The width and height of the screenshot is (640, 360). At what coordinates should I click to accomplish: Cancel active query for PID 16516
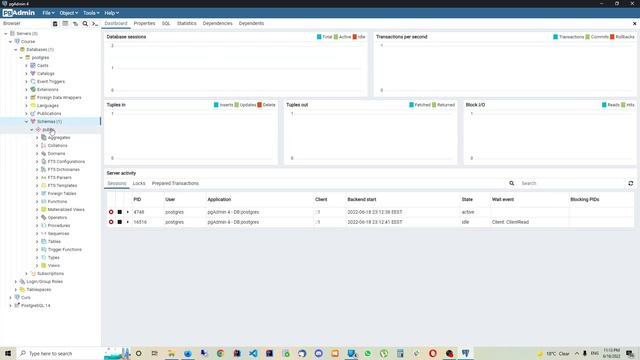pyautogui.click(x=120, y=222)
